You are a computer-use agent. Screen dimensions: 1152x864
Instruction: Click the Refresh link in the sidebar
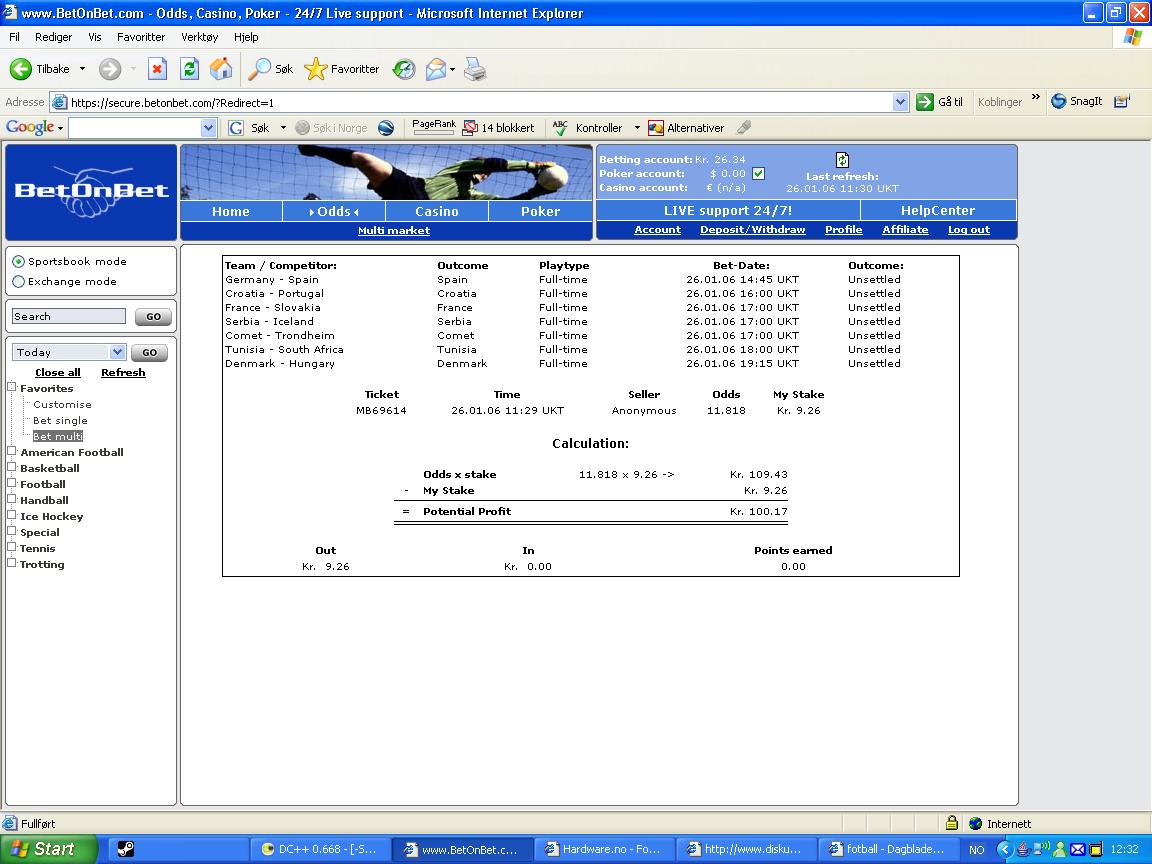(x=123, y=372)
